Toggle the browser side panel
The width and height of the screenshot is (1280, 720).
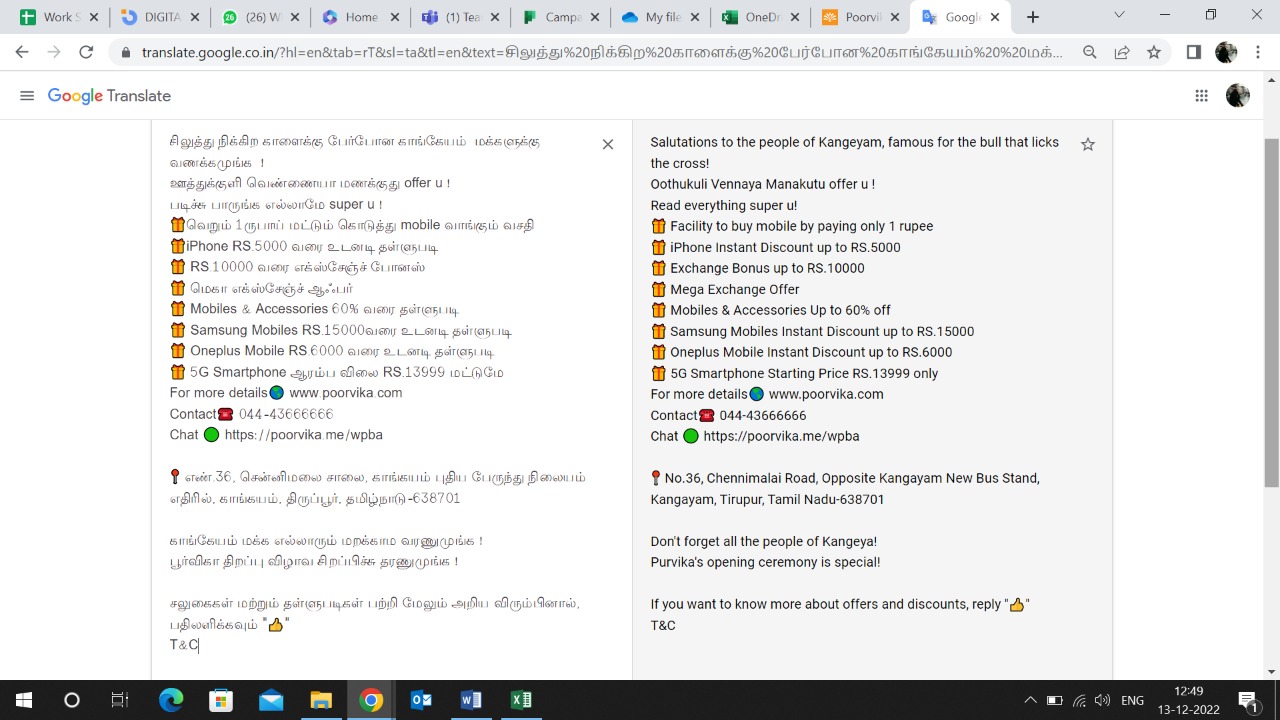coord(1193,53)
